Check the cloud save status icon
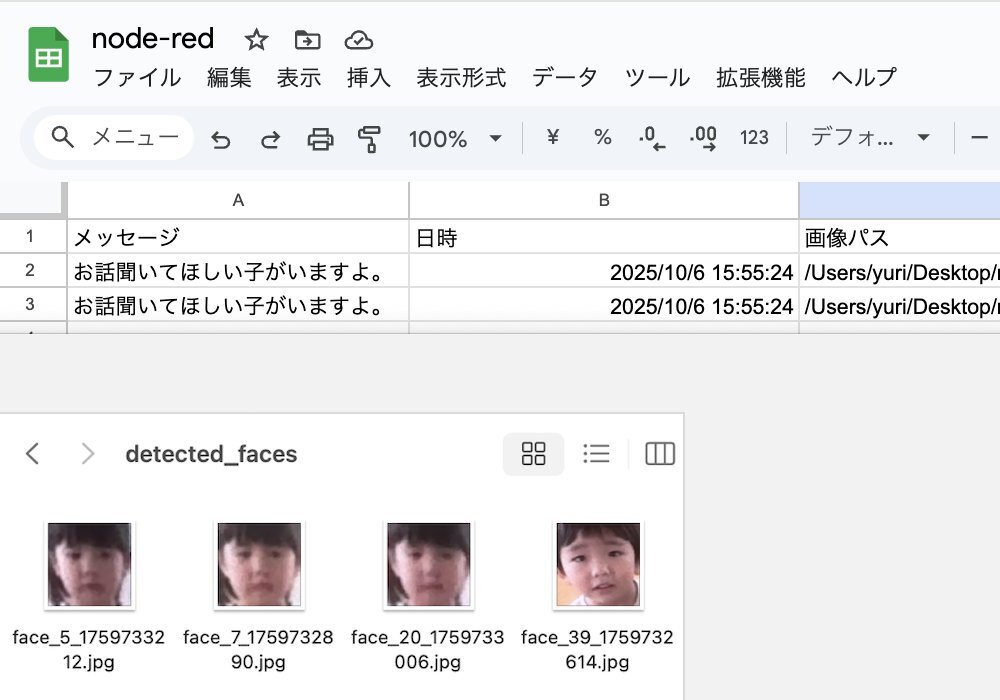Screen dimensions: 1000x700 pyautogui.click(x=358, y=40)
